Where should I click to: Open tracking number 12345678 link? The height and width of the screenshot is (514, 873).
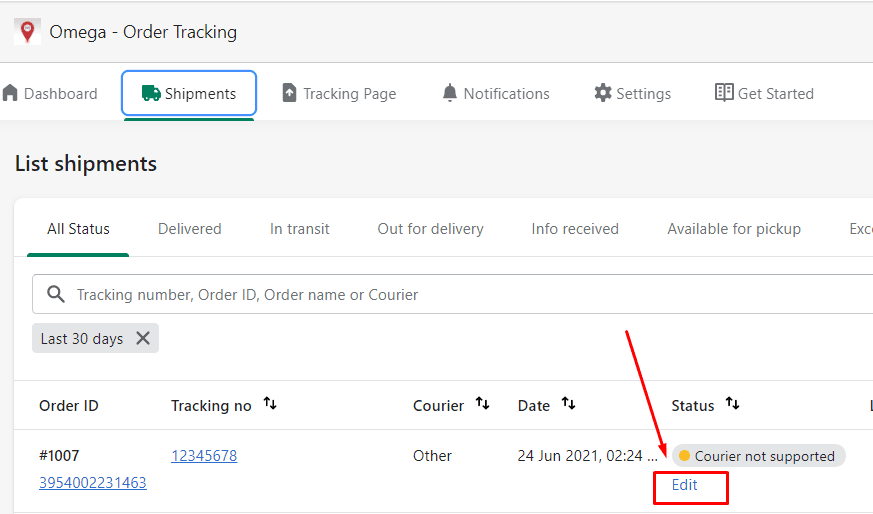pyautogui.click(x=204, y=456)
